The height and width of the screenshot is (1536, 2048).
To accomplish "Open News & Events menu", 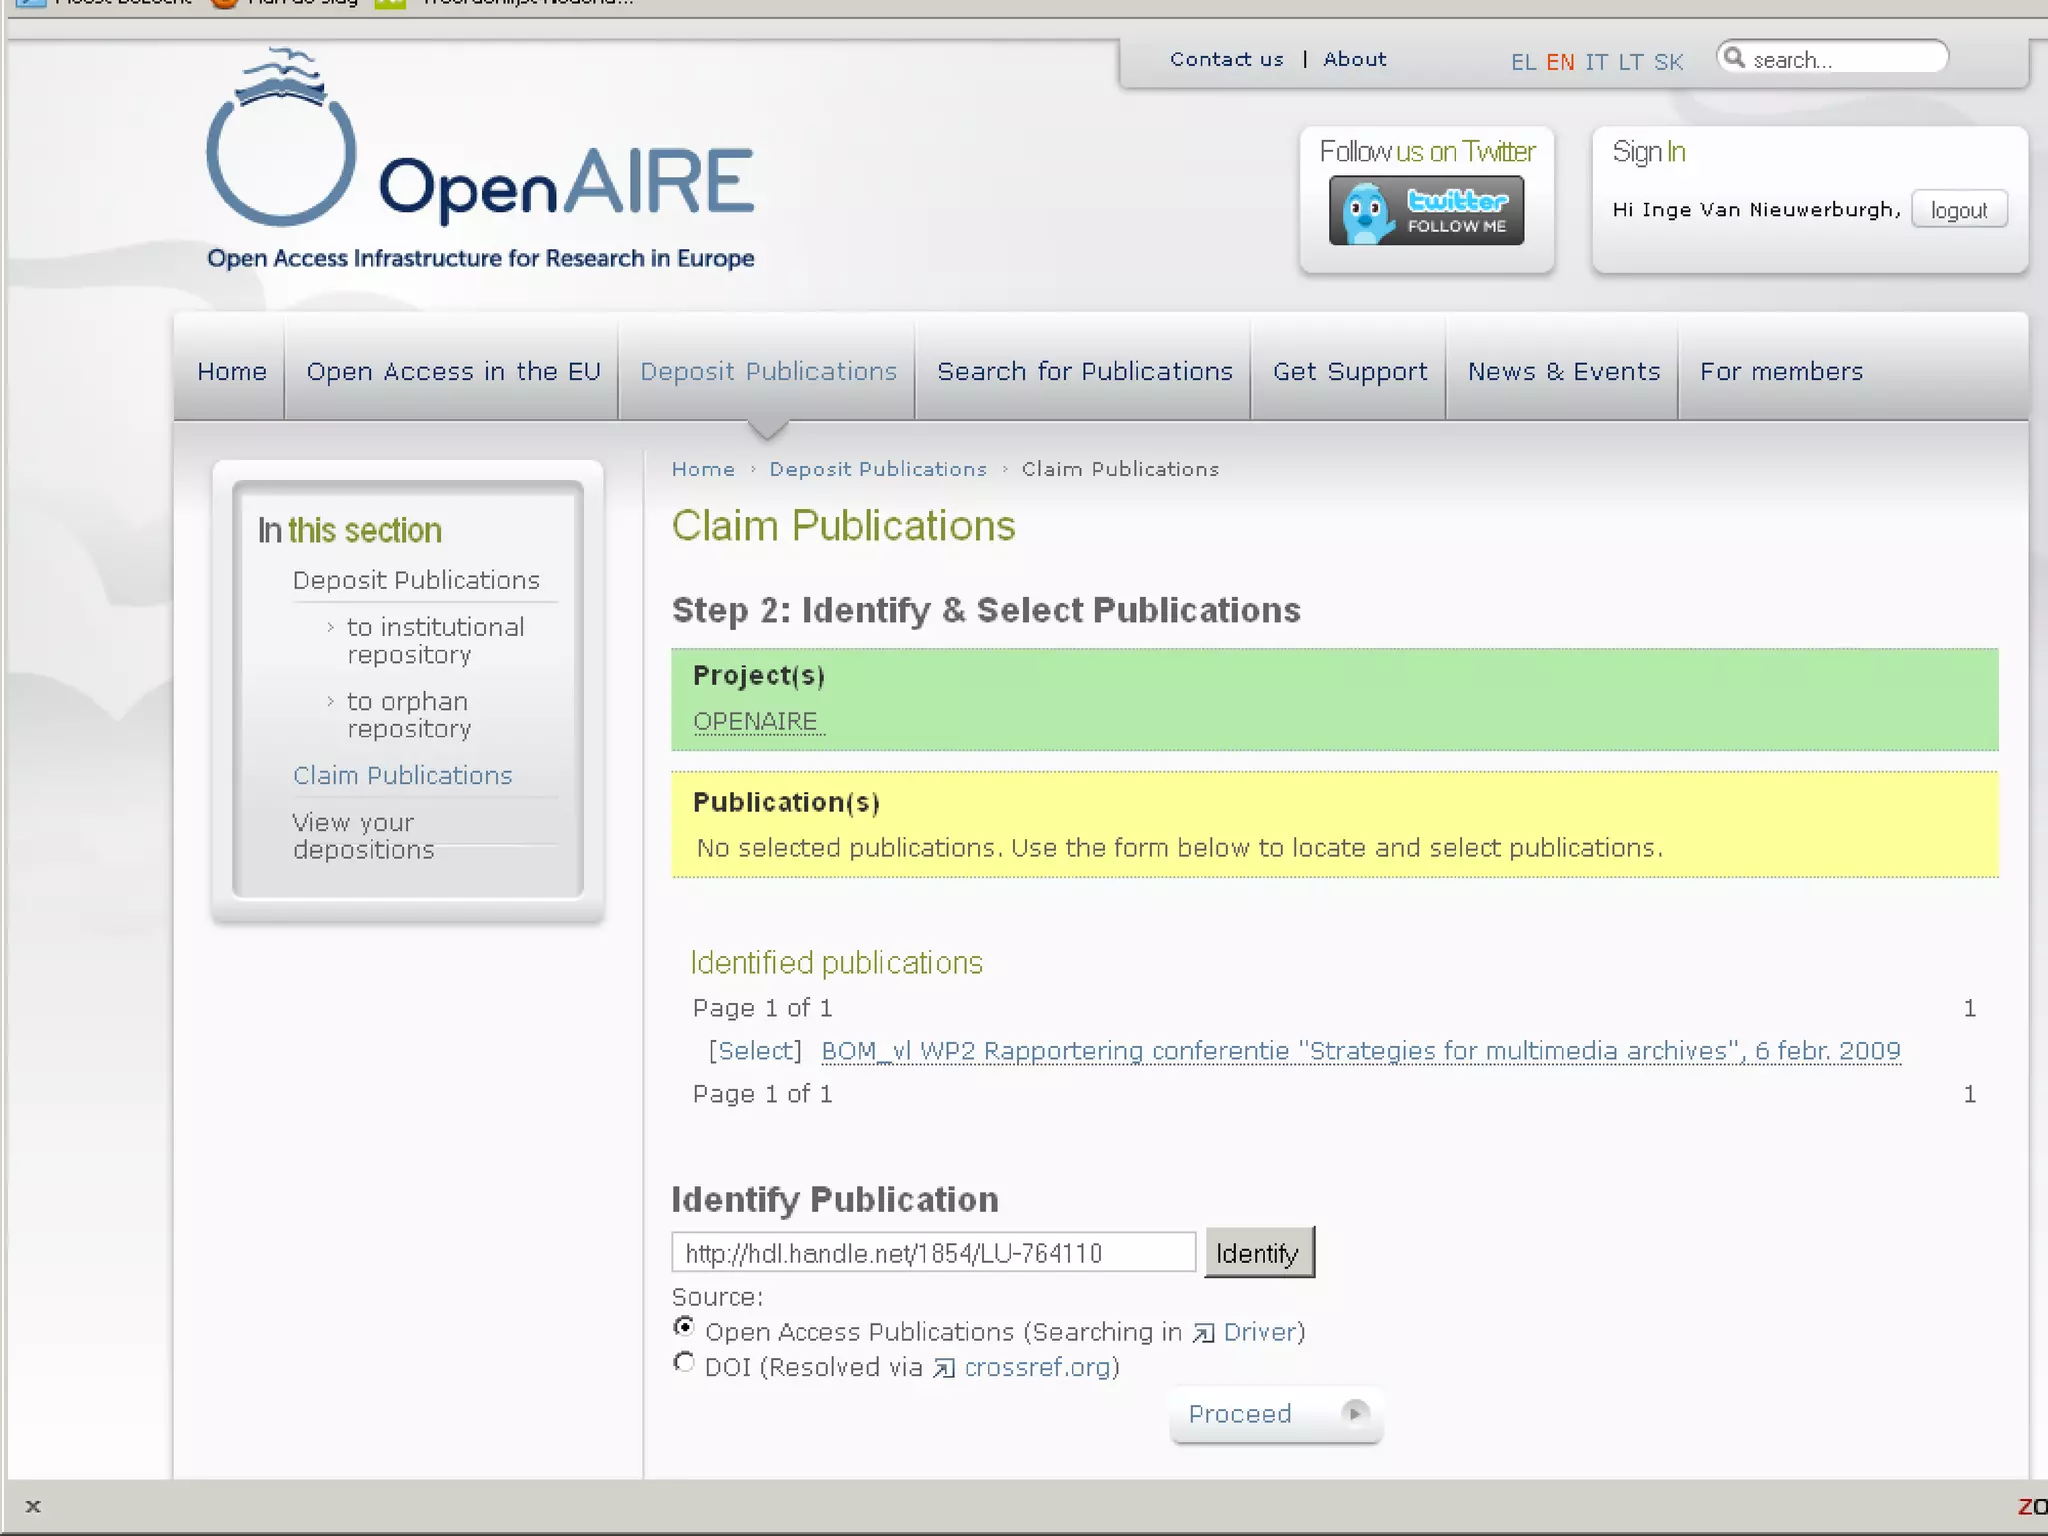I will click(1563, 371).
